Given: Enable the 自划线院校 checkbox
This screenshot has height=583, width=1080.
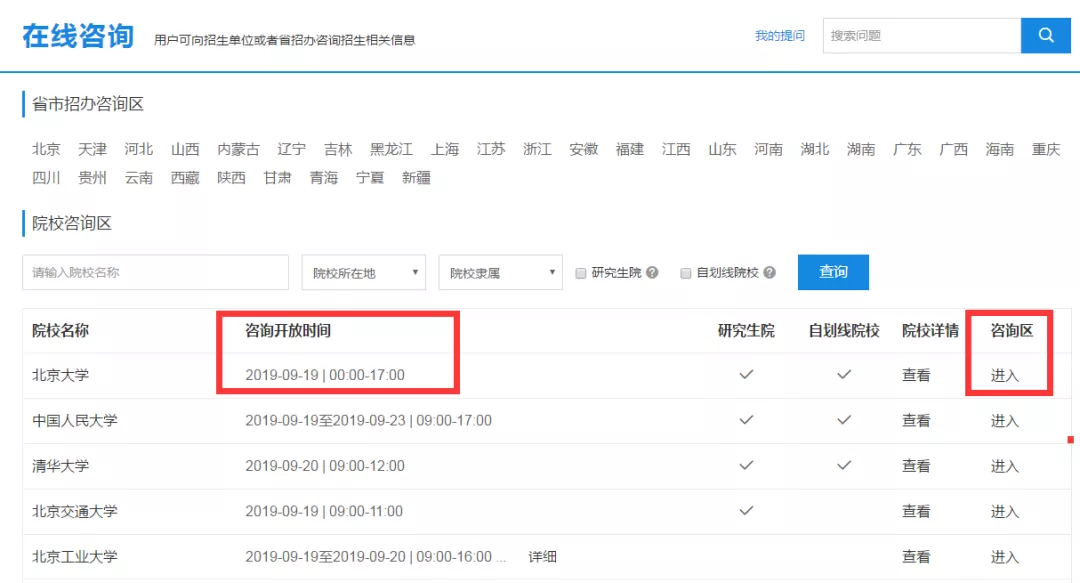Looking at the screenshot, I should click(685, 271).
